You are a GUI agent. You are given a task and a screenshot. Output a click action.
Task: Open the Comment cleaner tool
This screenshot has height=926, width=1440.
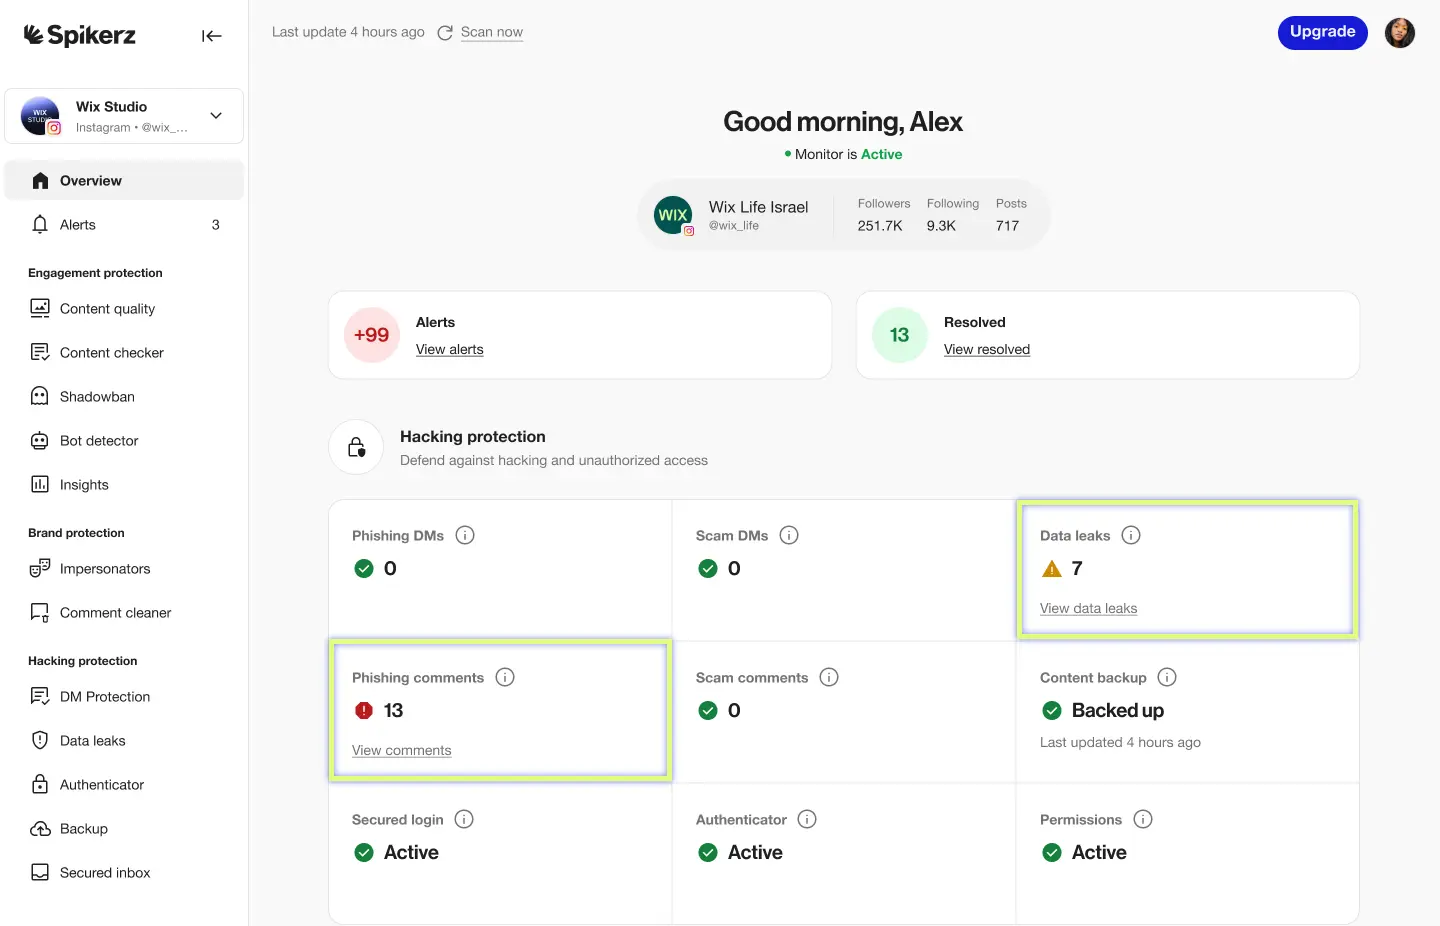pyautogui.click(x=115, y=612)
